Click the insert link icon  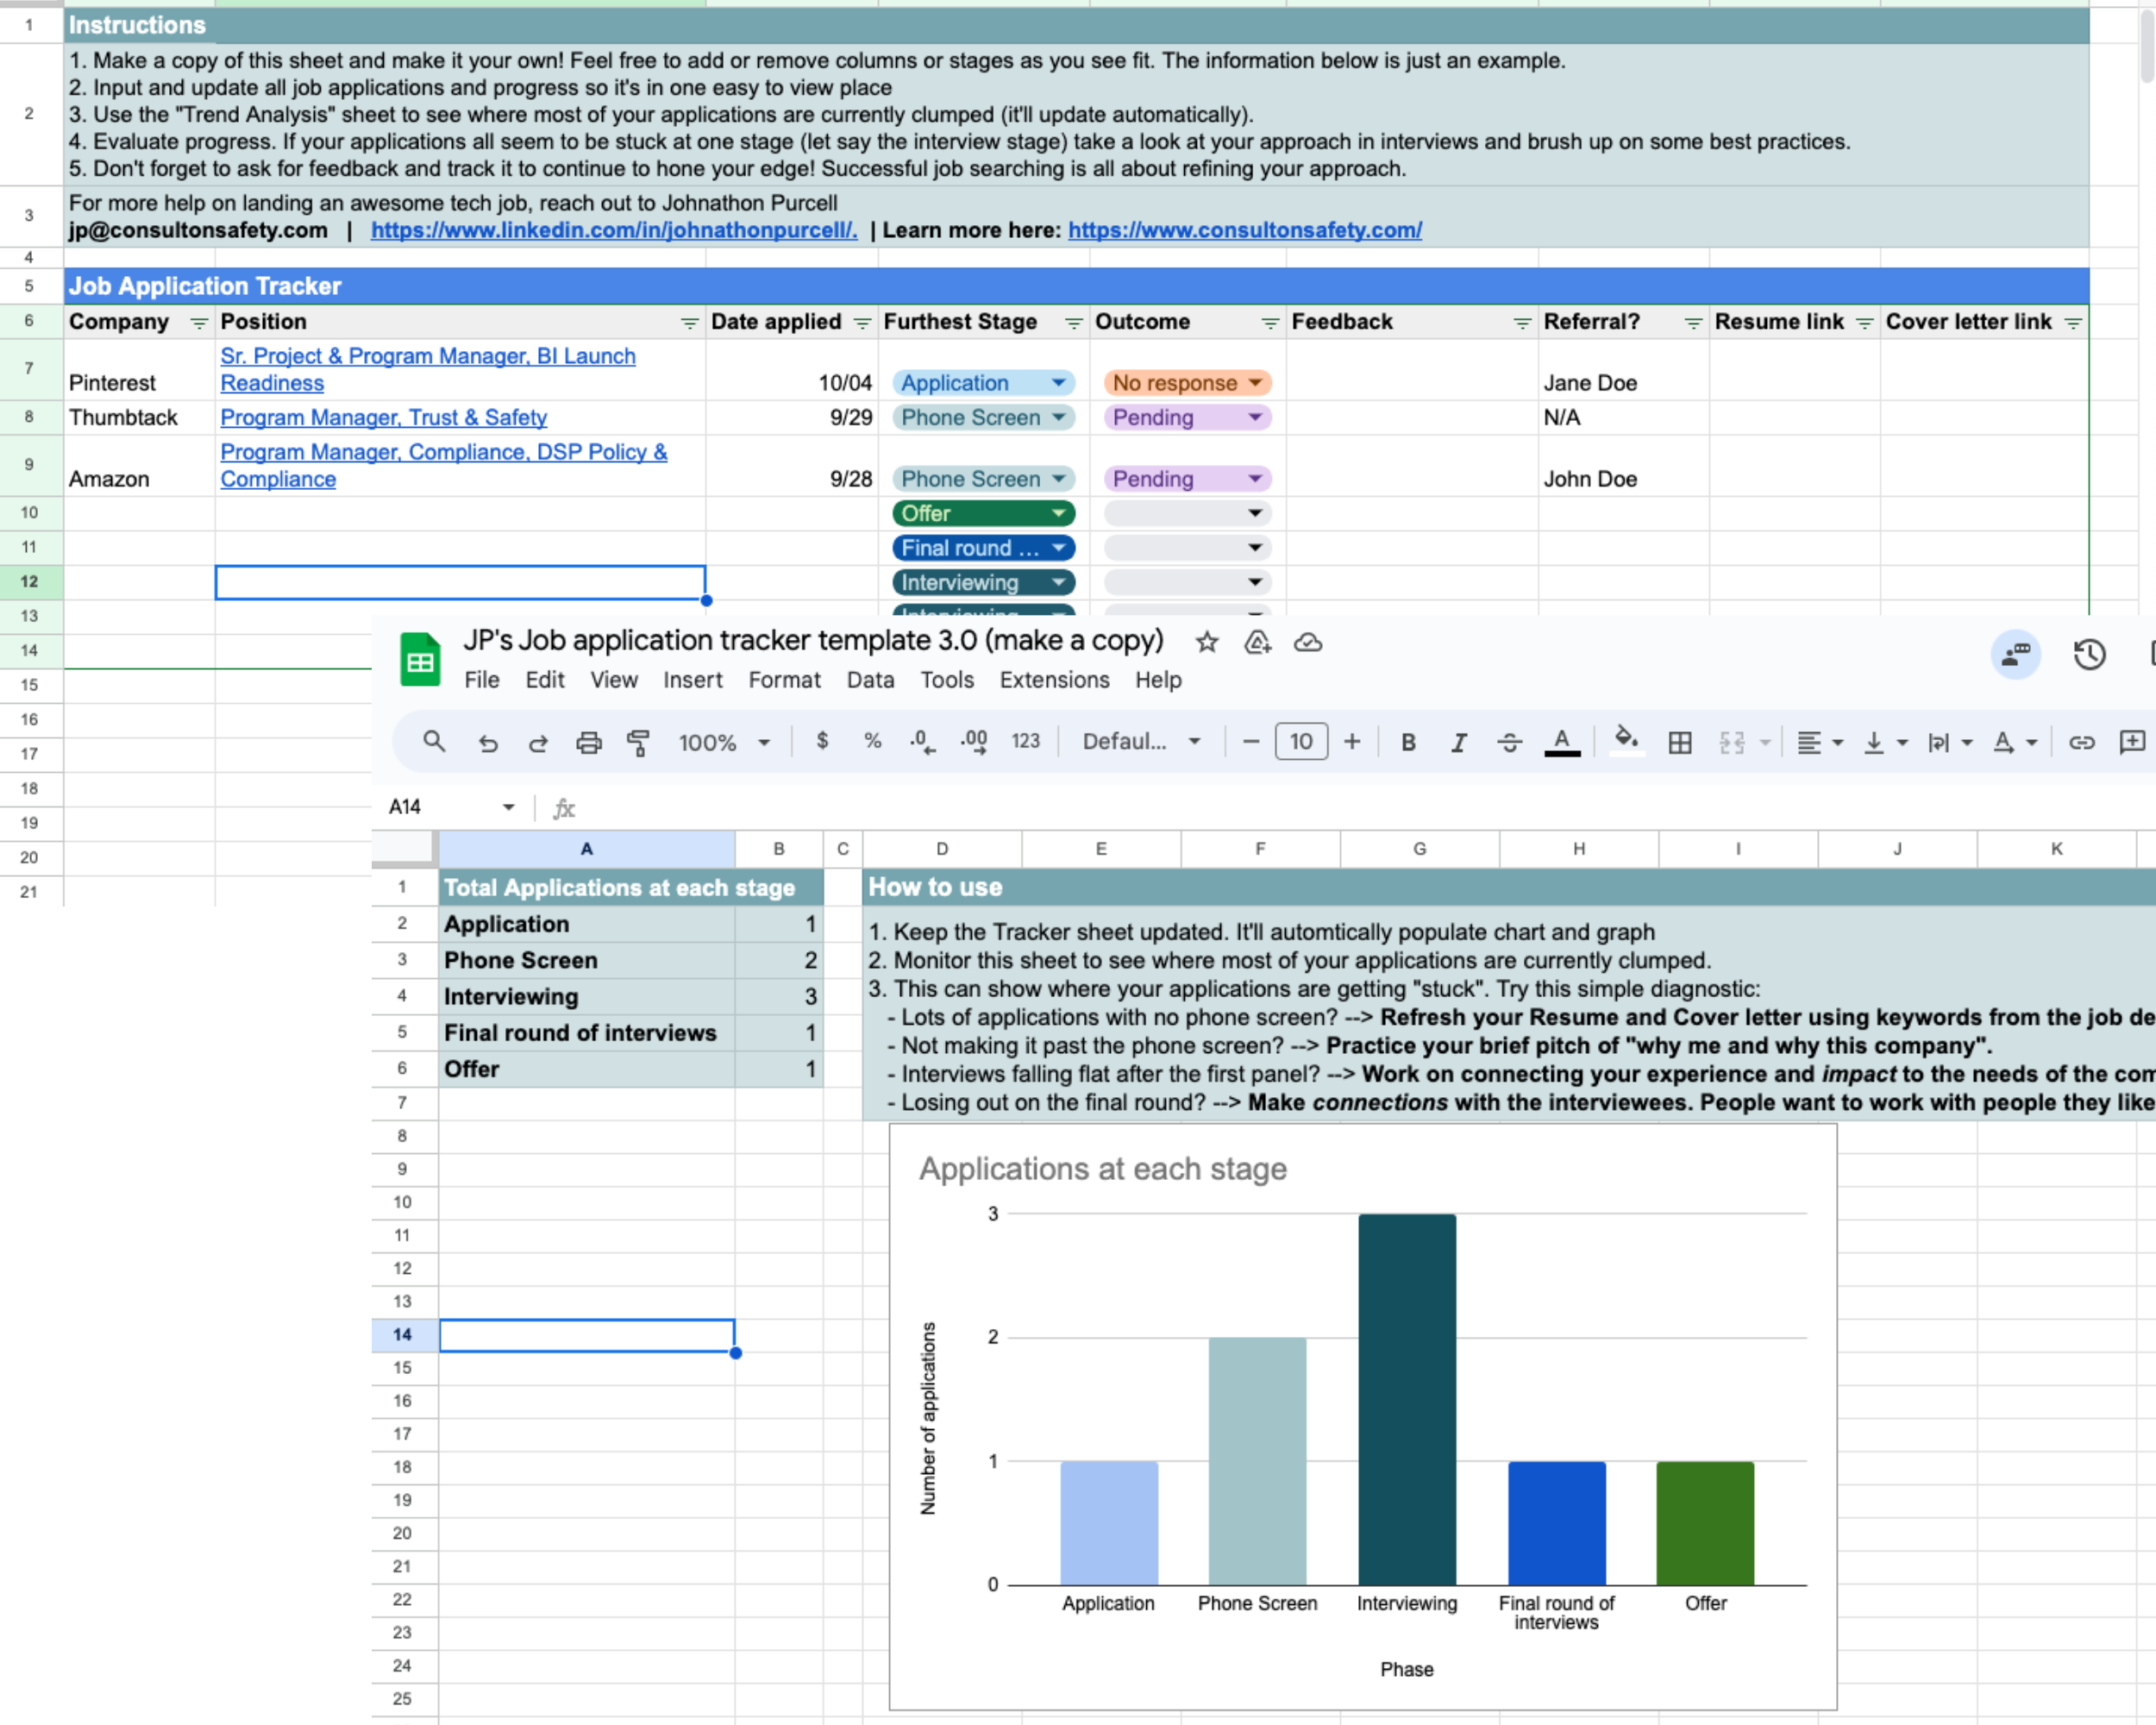pyautogui.click(x=2082, y=742)
